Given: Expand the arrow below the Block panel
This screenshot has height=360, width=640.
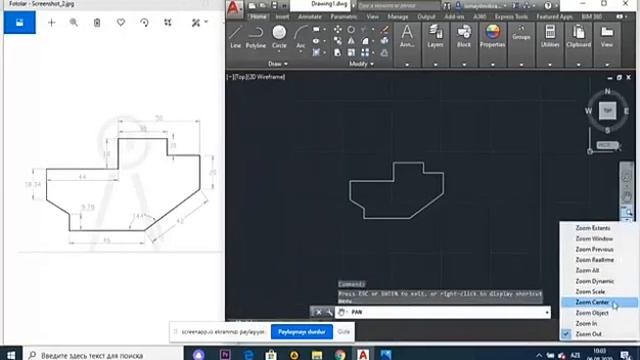Looking at the screenshot, I should pos(464,64).
